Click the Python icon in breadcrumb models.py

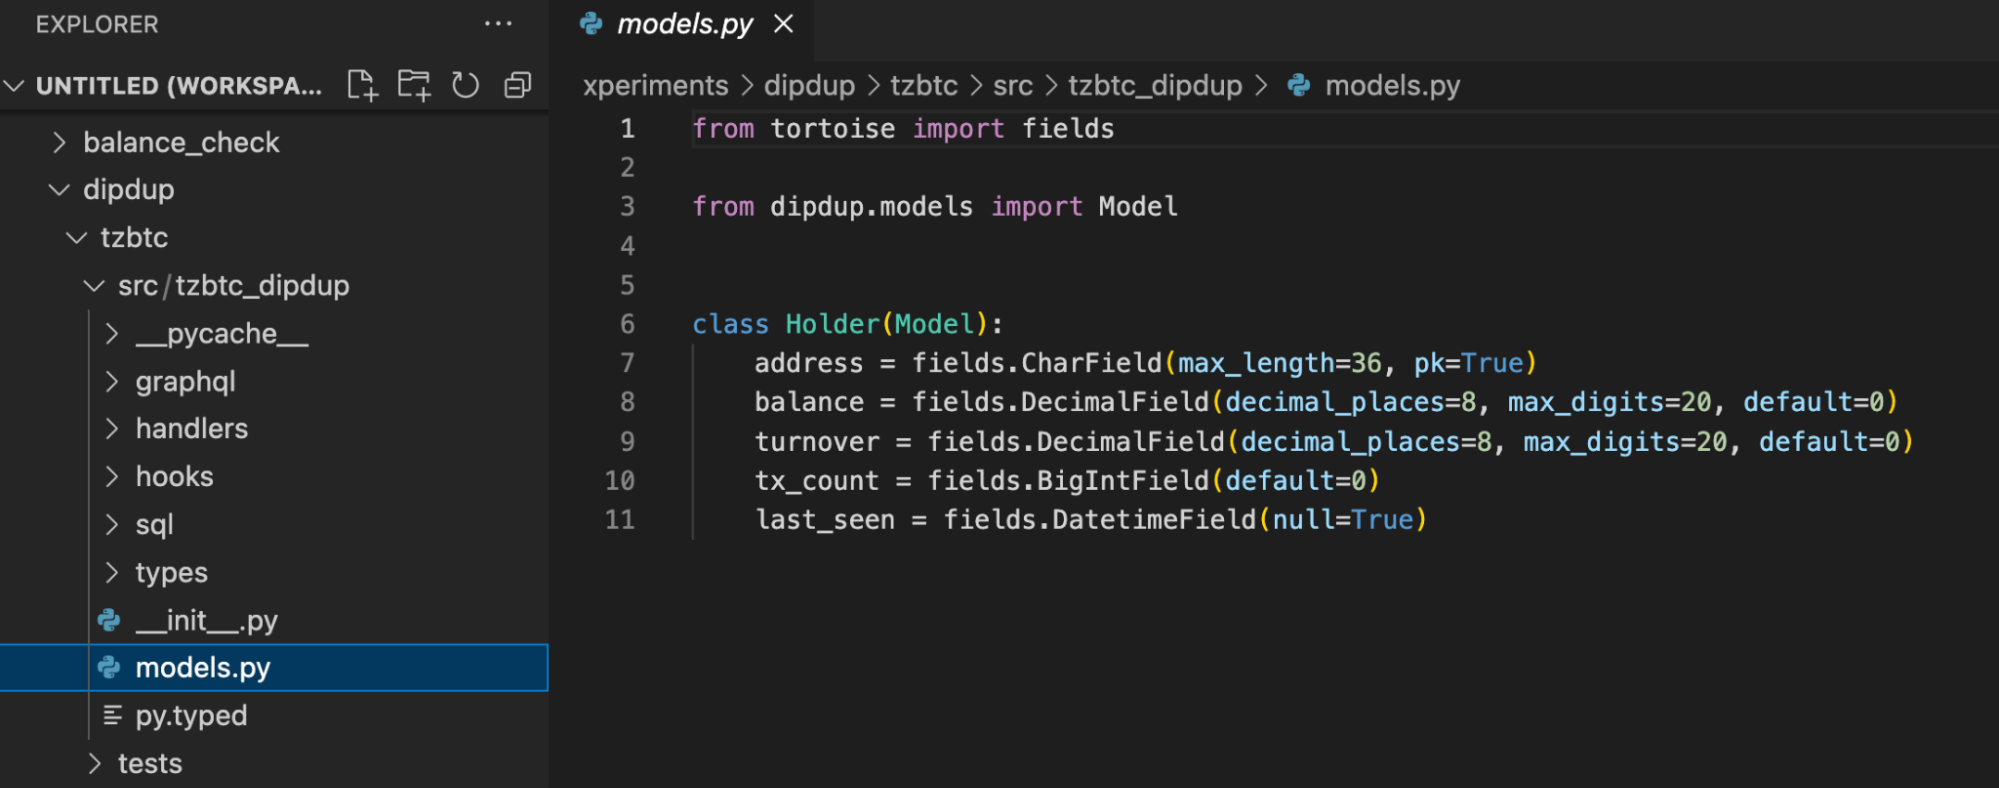click(x=1298, y=86)
